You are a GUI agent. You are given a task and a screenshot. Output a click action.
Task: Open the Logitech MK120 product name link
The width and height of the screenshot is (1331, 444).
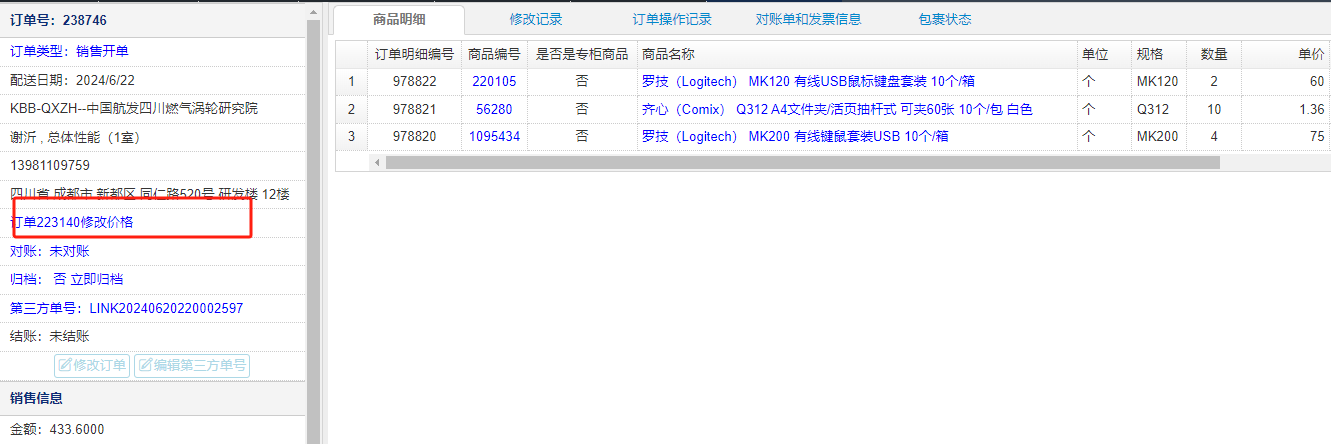click(x=809, y=81)
